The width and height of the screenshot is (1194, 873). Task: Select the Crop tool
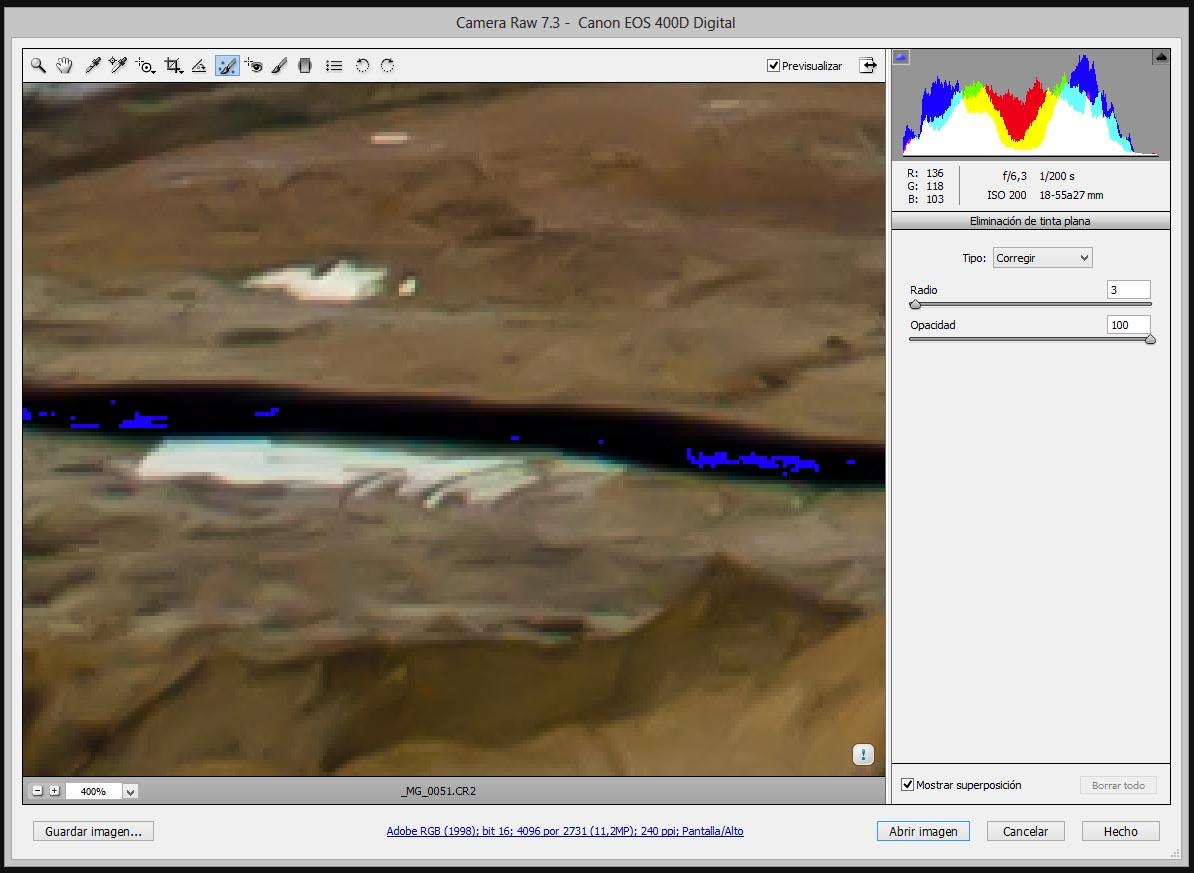coord(174,66)
